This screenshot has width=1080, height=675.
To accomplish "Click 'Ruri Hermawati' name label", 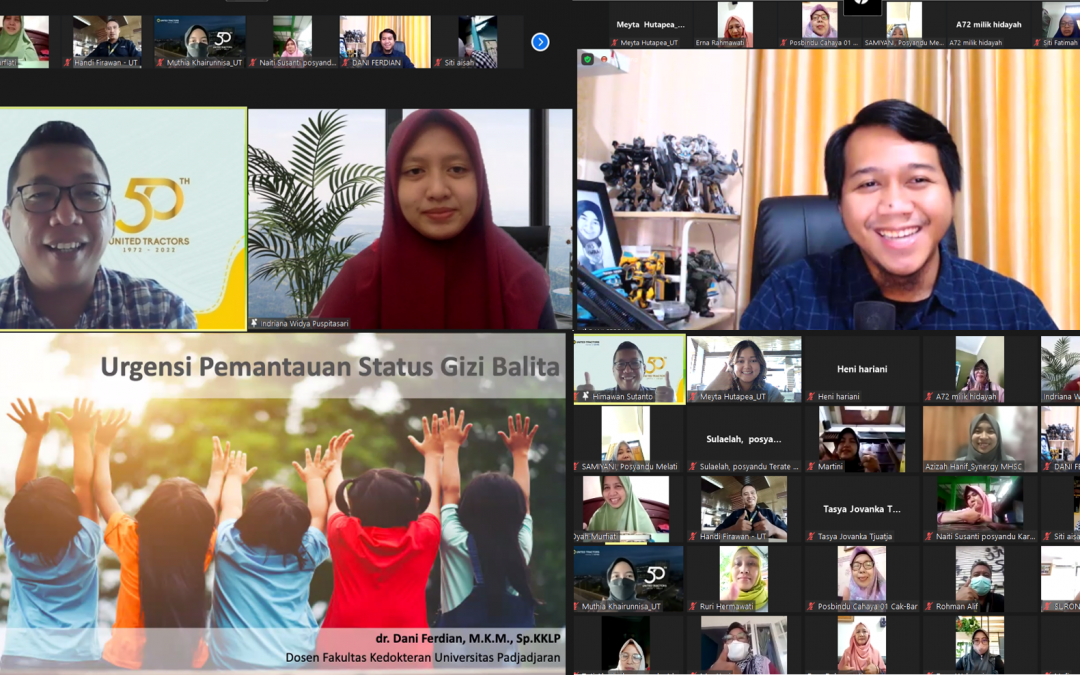I will (x=727, y=607).
